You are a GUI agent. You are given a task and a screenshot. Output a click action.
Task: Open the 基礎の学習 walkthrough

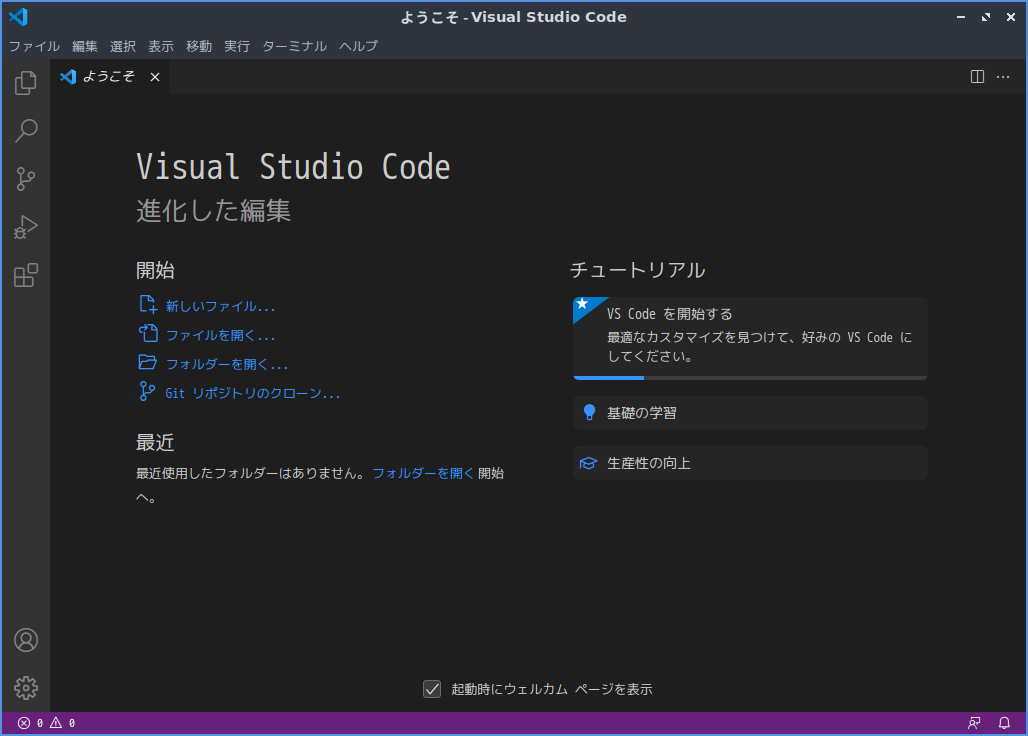coord(750,413)
